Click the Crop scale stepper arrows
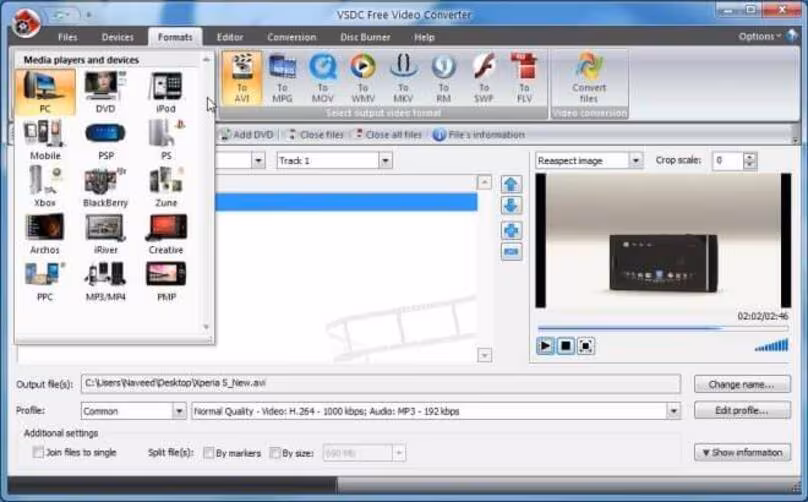Viewport: 808px width, 502px height. pyautogui.click(x=750, y=161)
